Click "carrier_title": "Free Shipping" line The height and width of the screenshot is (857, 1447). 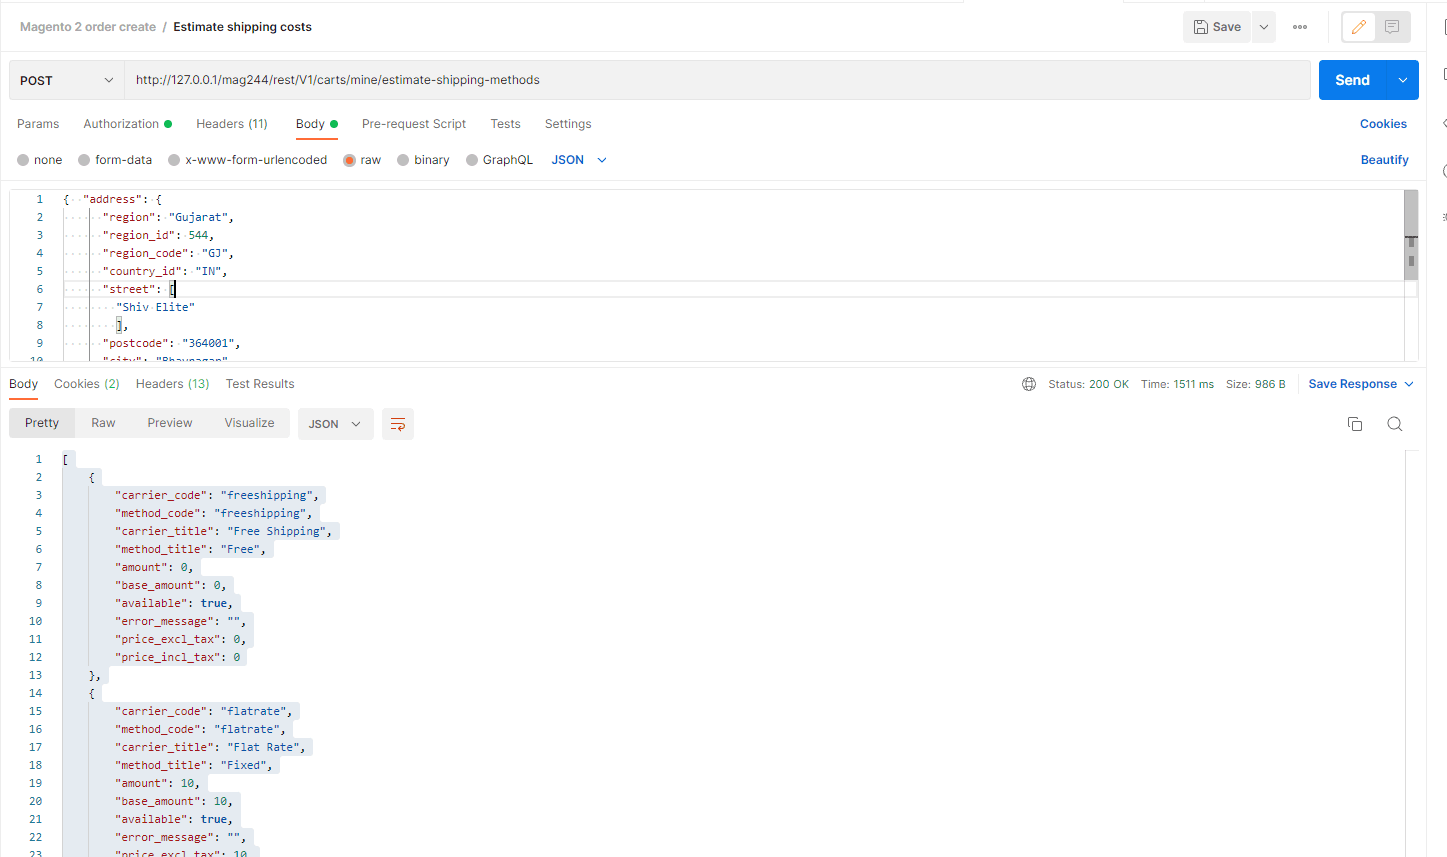(223, 531)
